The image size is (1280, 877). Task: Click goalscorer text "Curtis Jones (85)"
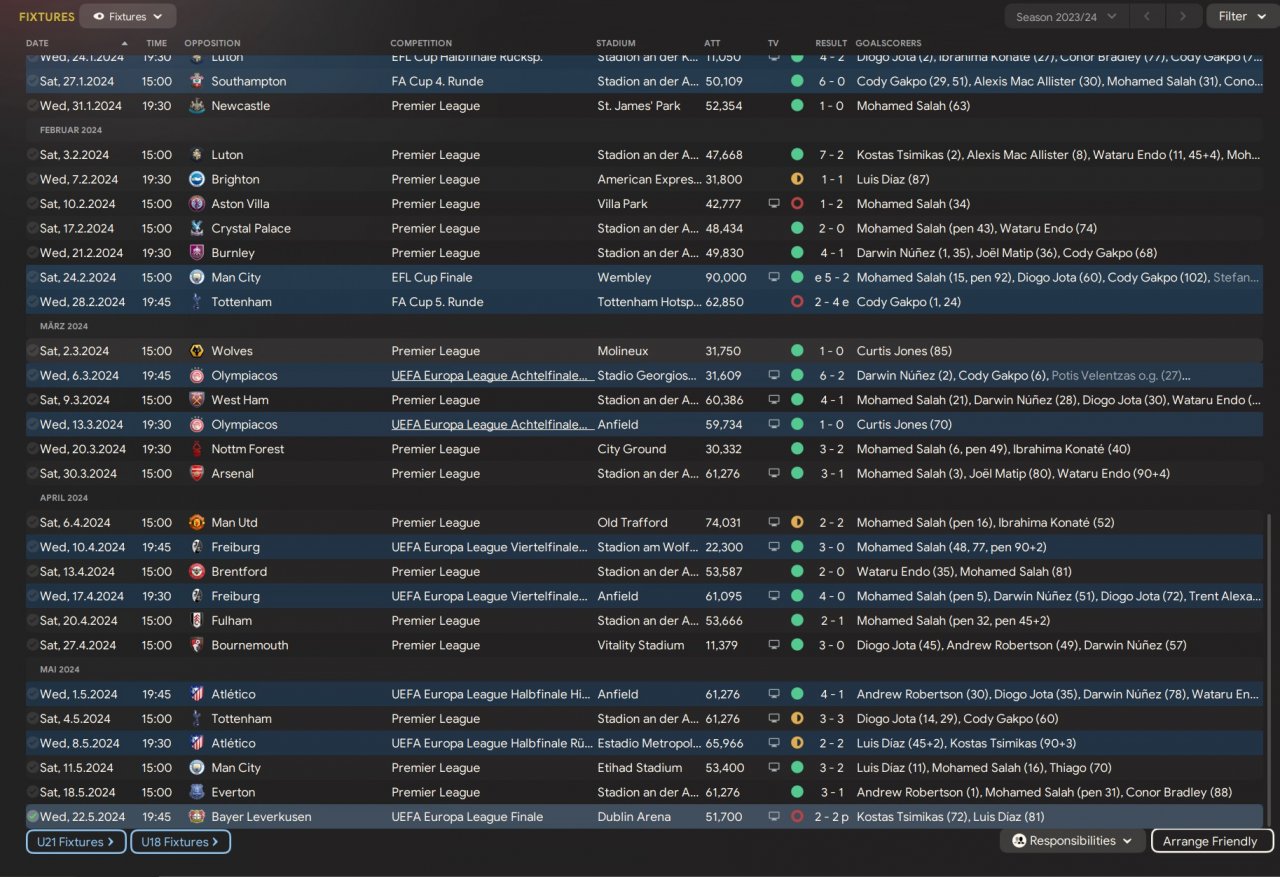point(905,351)
